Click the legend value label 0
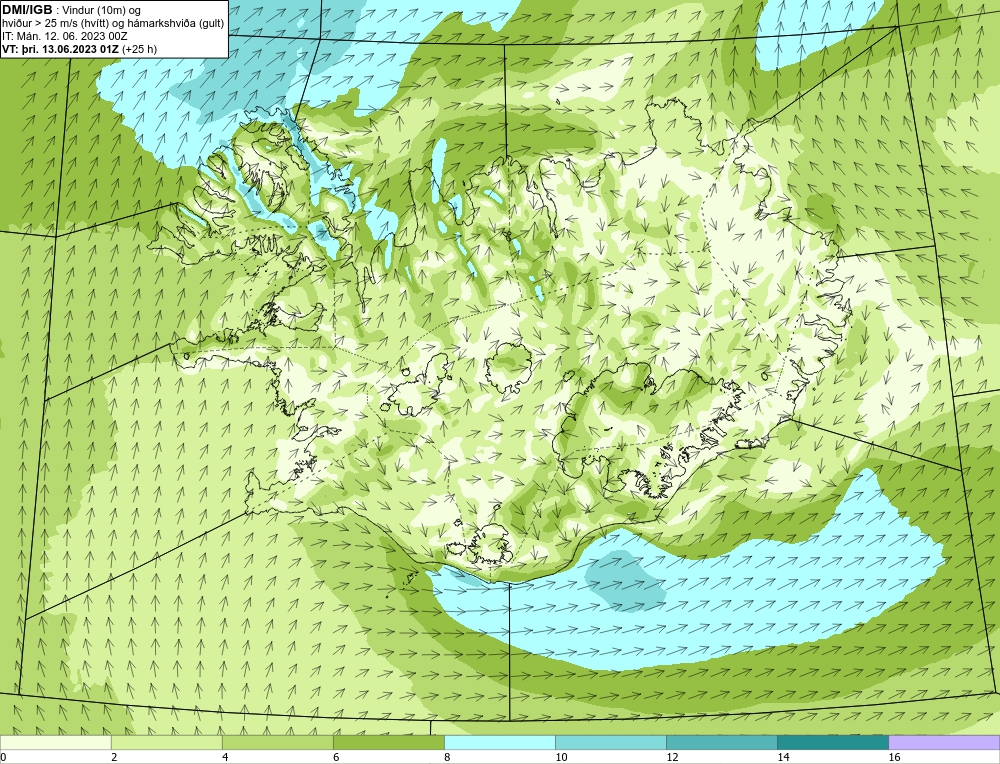The height and width of the screenshot is (764, 1000). click(3, 757)
